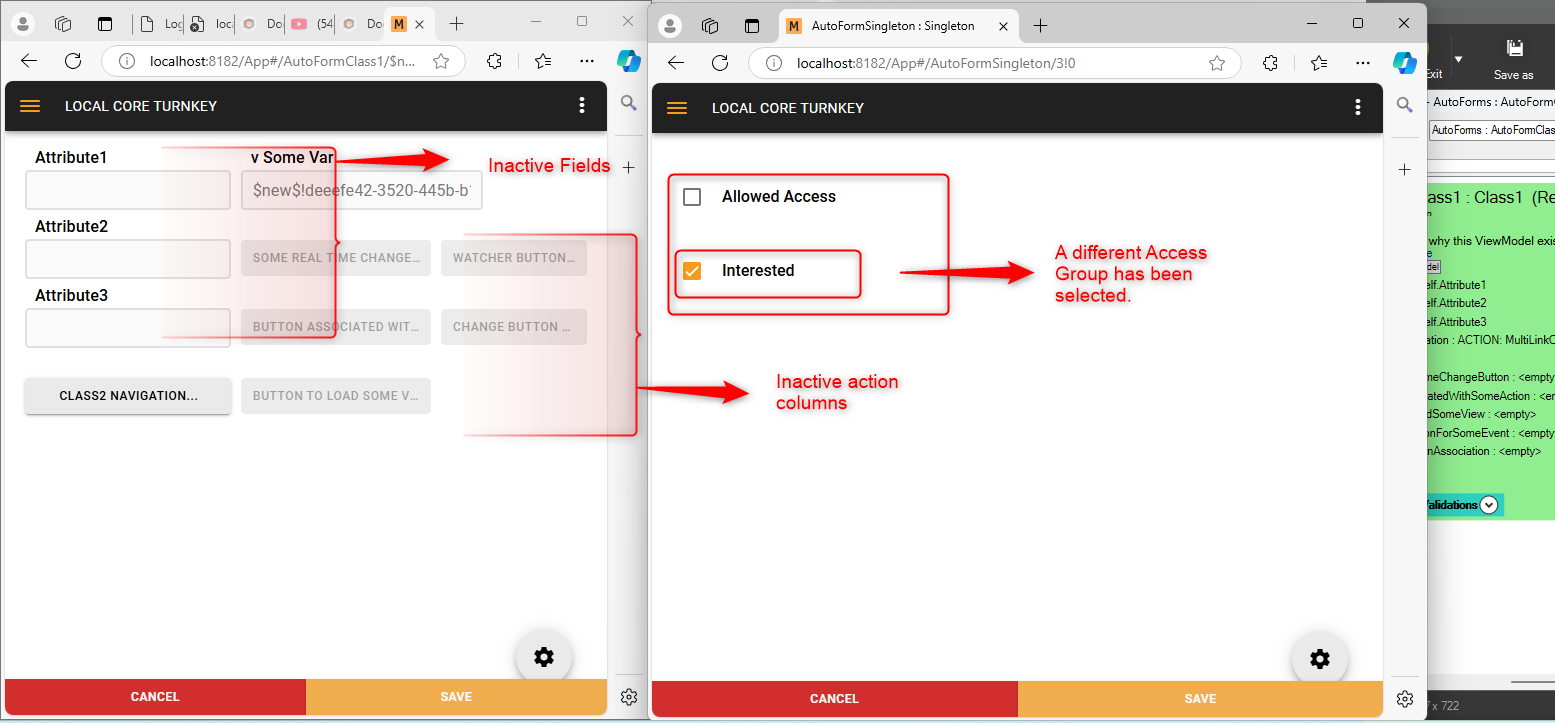Refresh the AutoFormSingleton page
This screenshot has width=1555, height=723.
point(720,63)
